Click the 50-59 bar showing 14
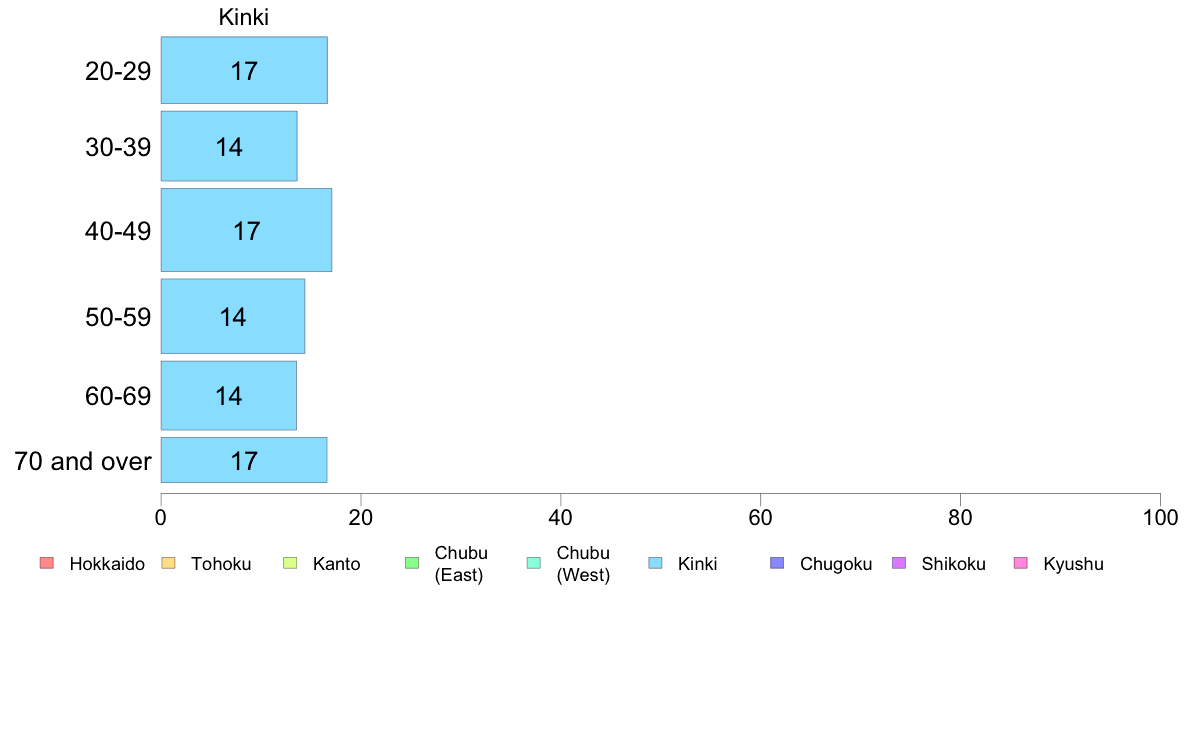 233,316
